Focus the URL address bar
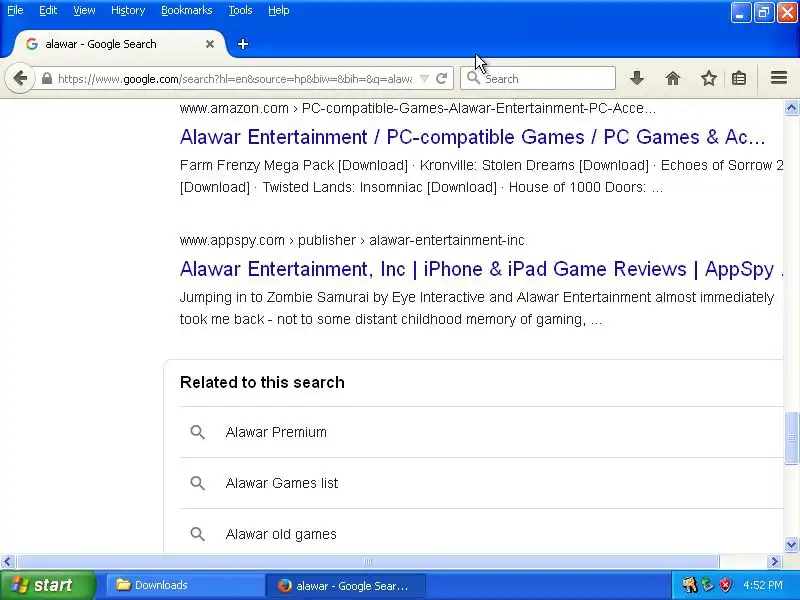The height and width of the screenshot is (600, 800). point(235,79)
